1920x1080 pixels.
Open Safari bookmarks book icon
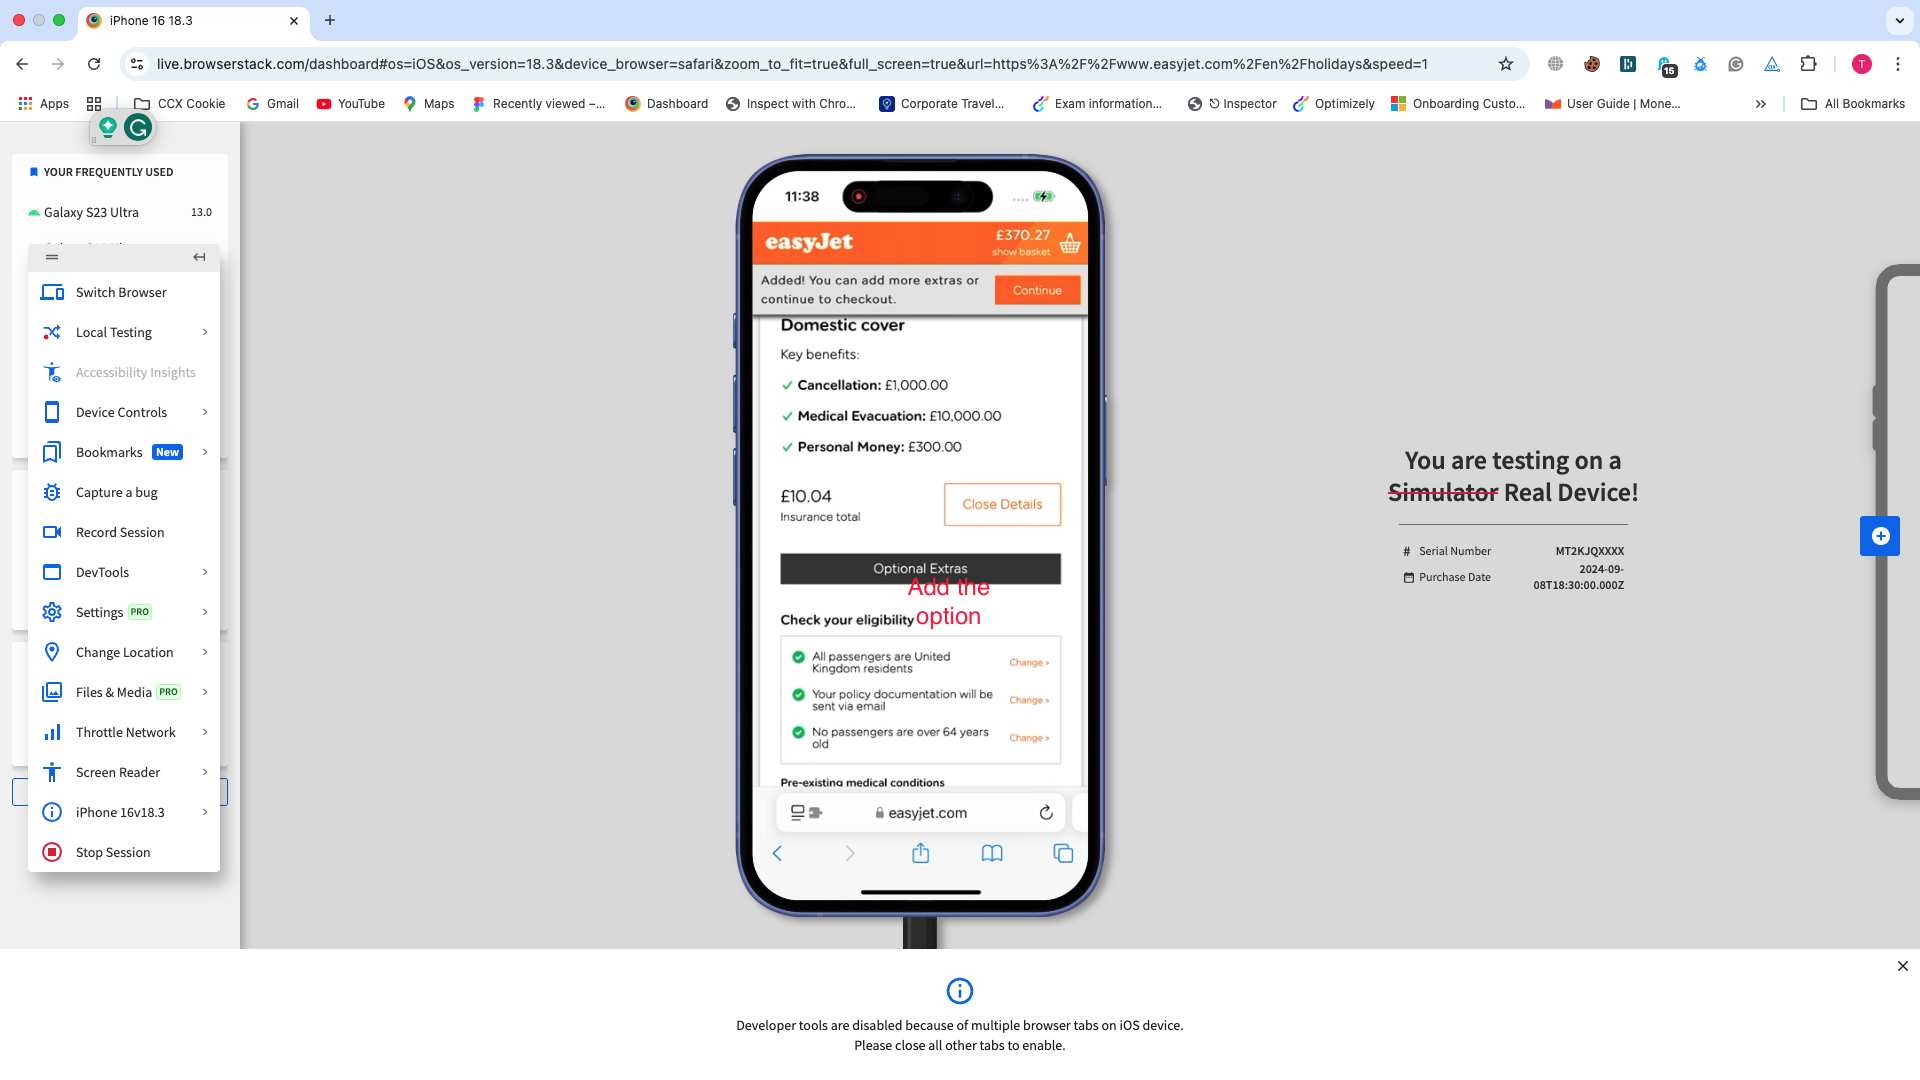(992, 853)
